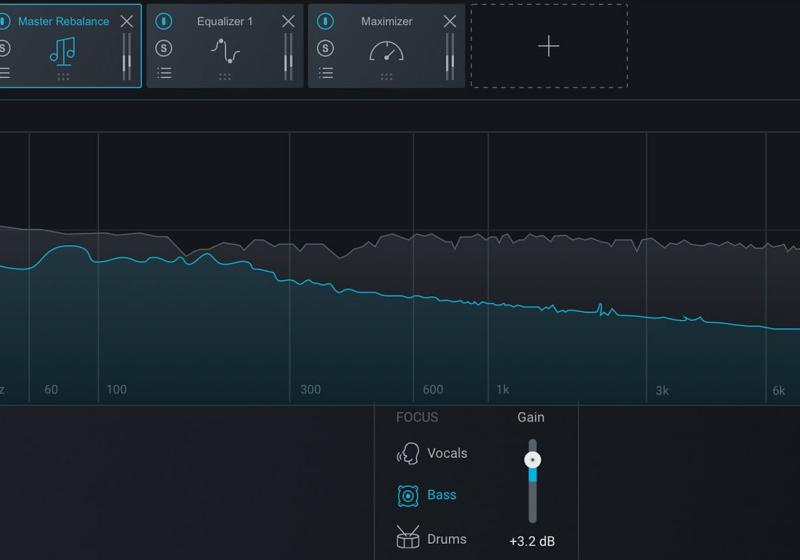Click the Bass speaker icon
800x560 pixels.
coord(408,496)
